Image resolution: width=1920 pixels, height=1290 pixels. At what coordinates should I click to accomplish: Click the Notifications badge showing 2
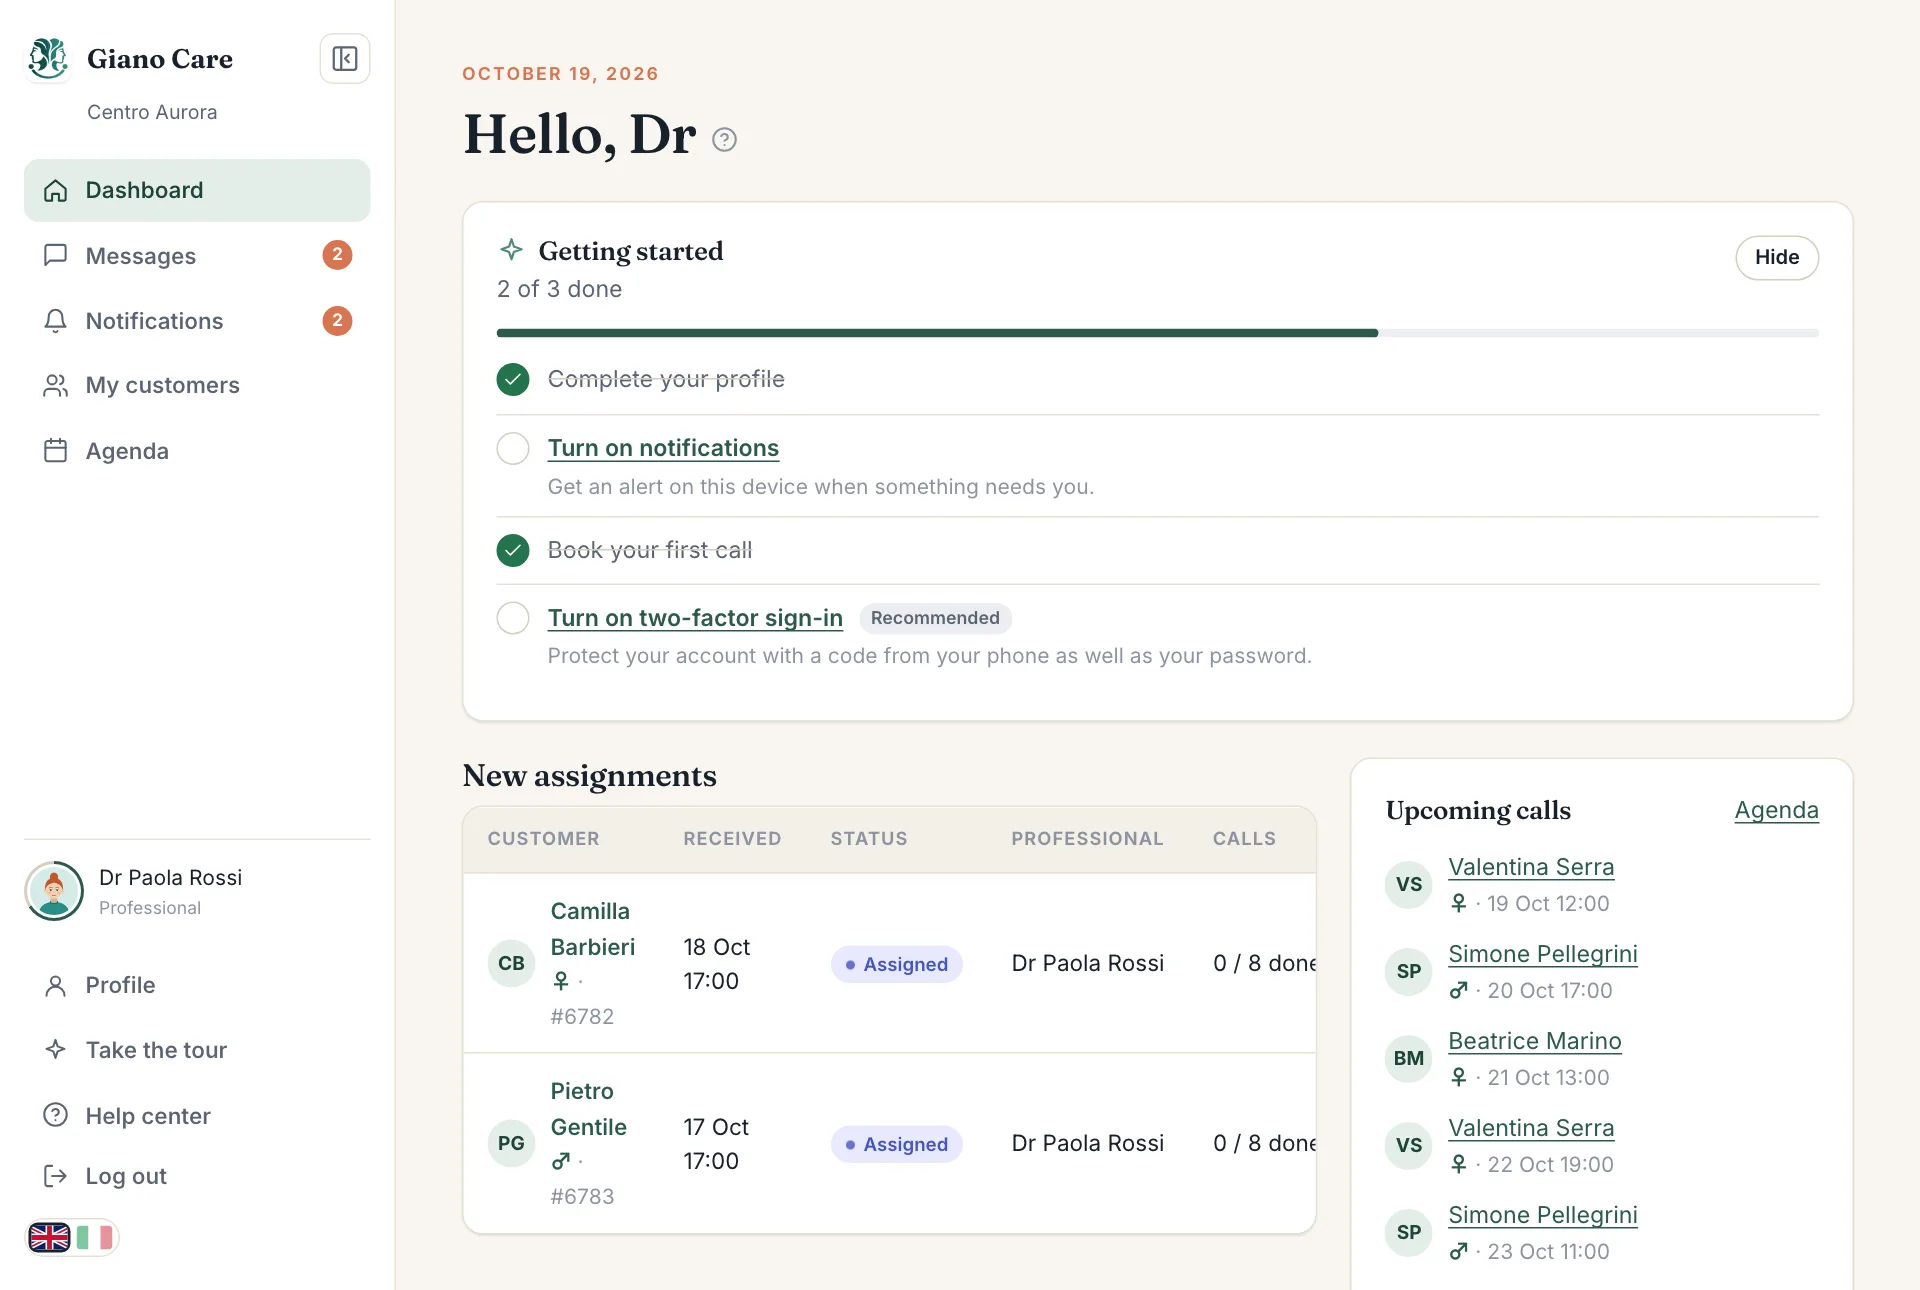click(x=337, y=320)
